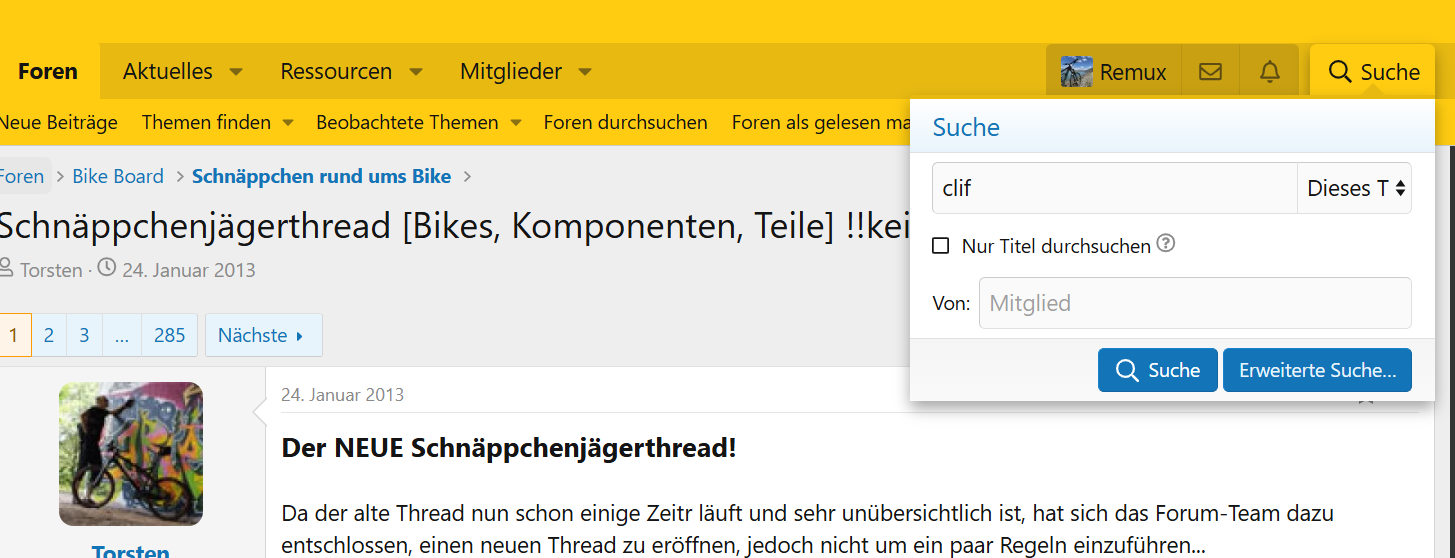Click the Remux user avatar
Screen dimensions: 1455x558
(1077, 72)
